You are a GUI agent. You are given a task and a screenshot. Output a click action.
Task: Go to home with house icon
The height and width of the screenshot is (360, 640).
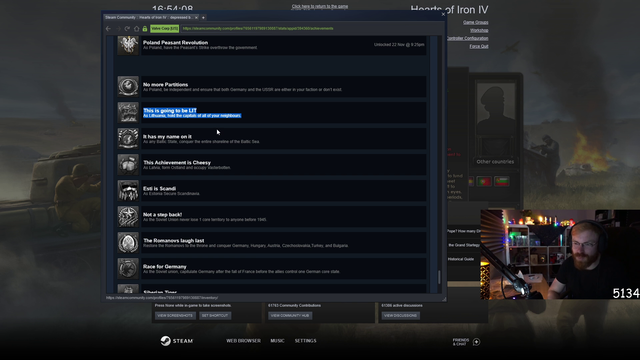pos(136,29)
